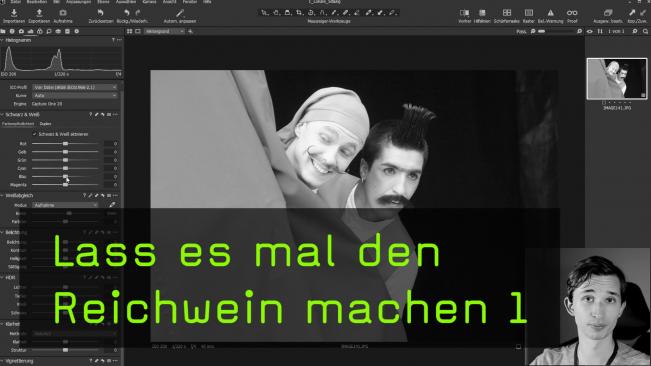Open Schwarz & Weiß help question icon
Viewport: 651px width, 366px height.
pyautogui.click(x=90, y=115)
